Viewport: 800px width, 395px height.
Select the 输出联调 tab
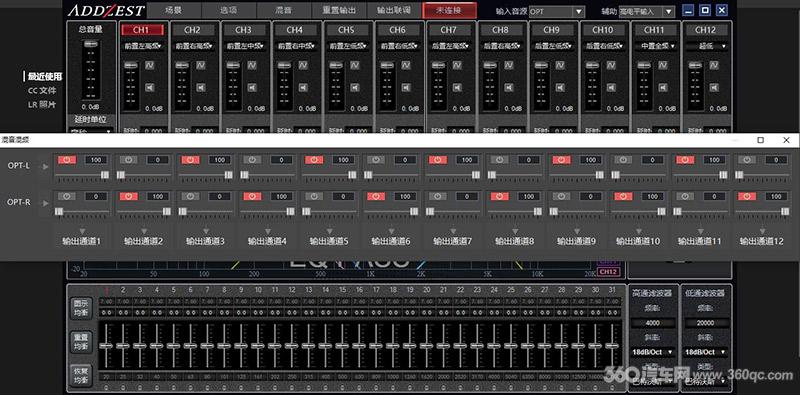click(x=394, y=10)
